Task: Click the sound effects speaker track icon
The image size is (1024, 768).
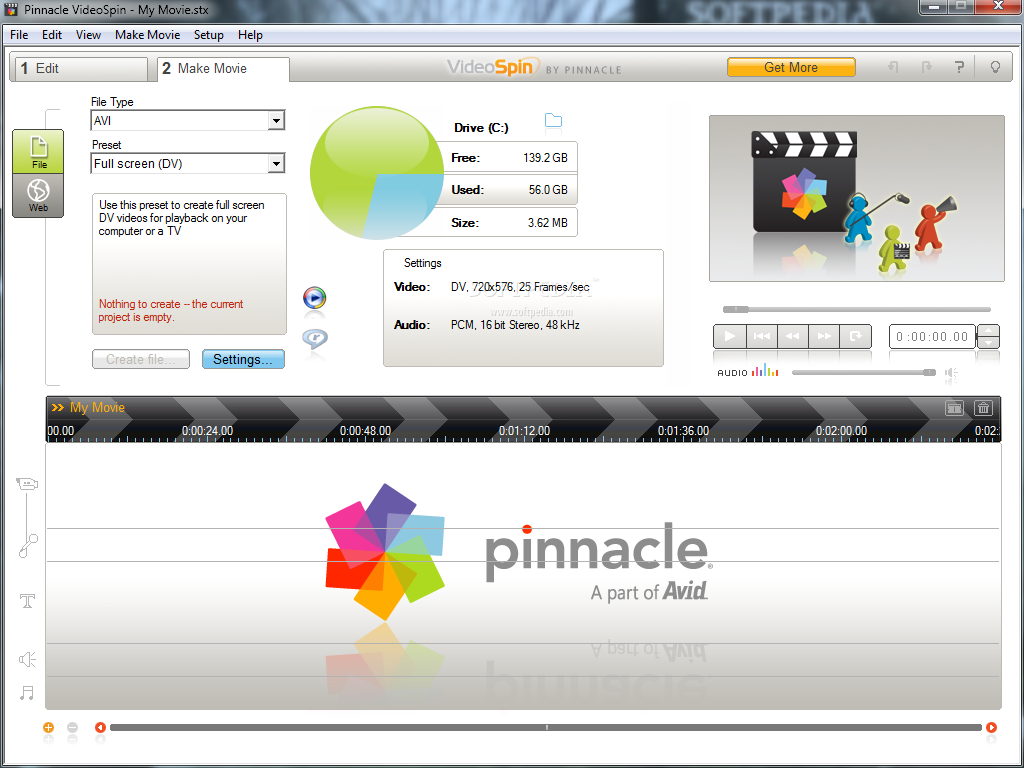Action: click(27, 659)
